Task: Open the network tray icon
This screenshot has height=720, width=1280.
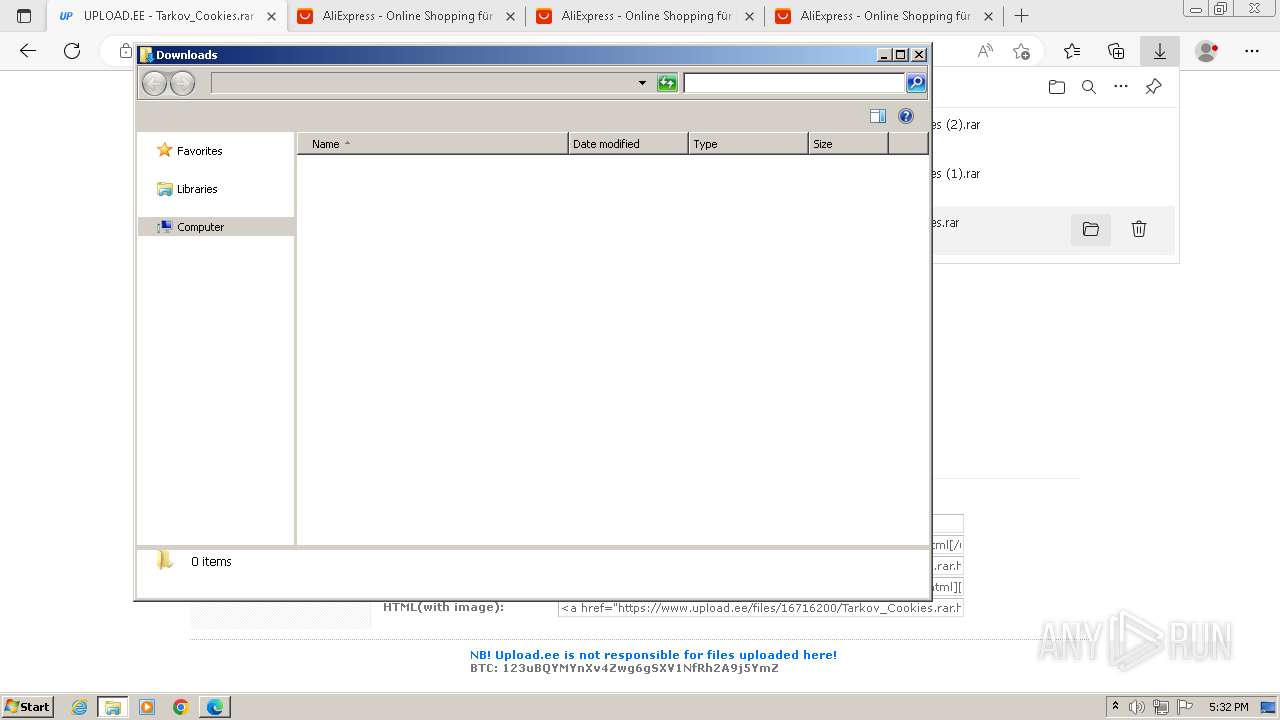Action: tap(1161, 707)
